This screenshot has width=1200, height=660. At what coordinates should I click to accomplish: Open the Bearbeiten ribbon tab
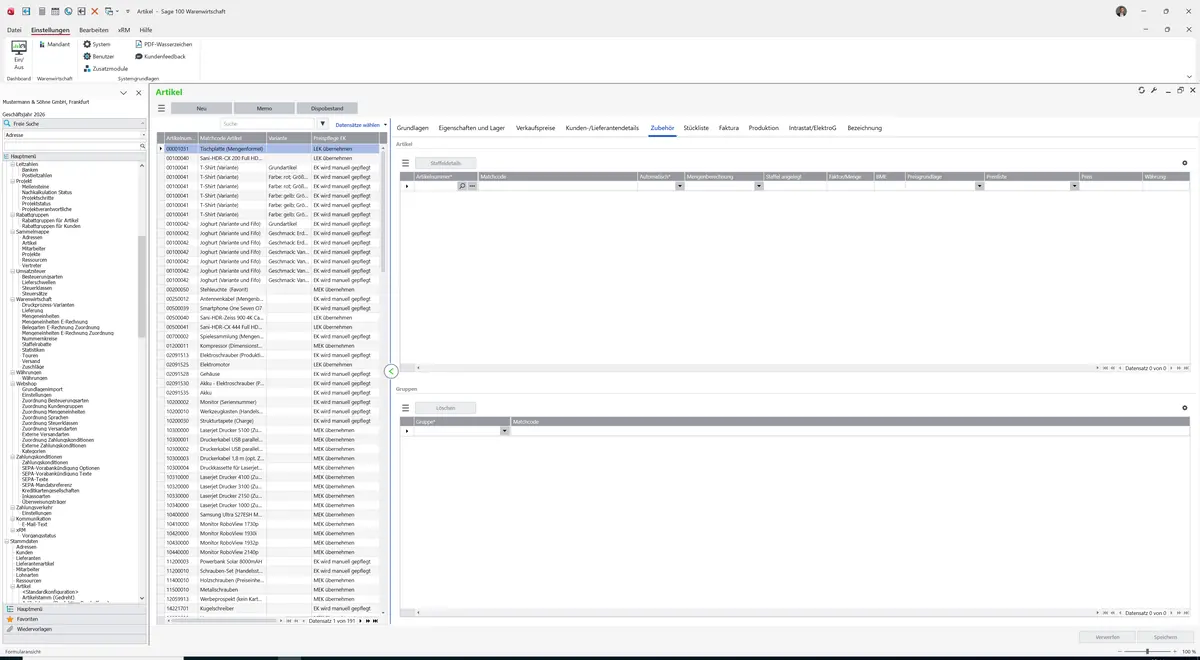94,30
